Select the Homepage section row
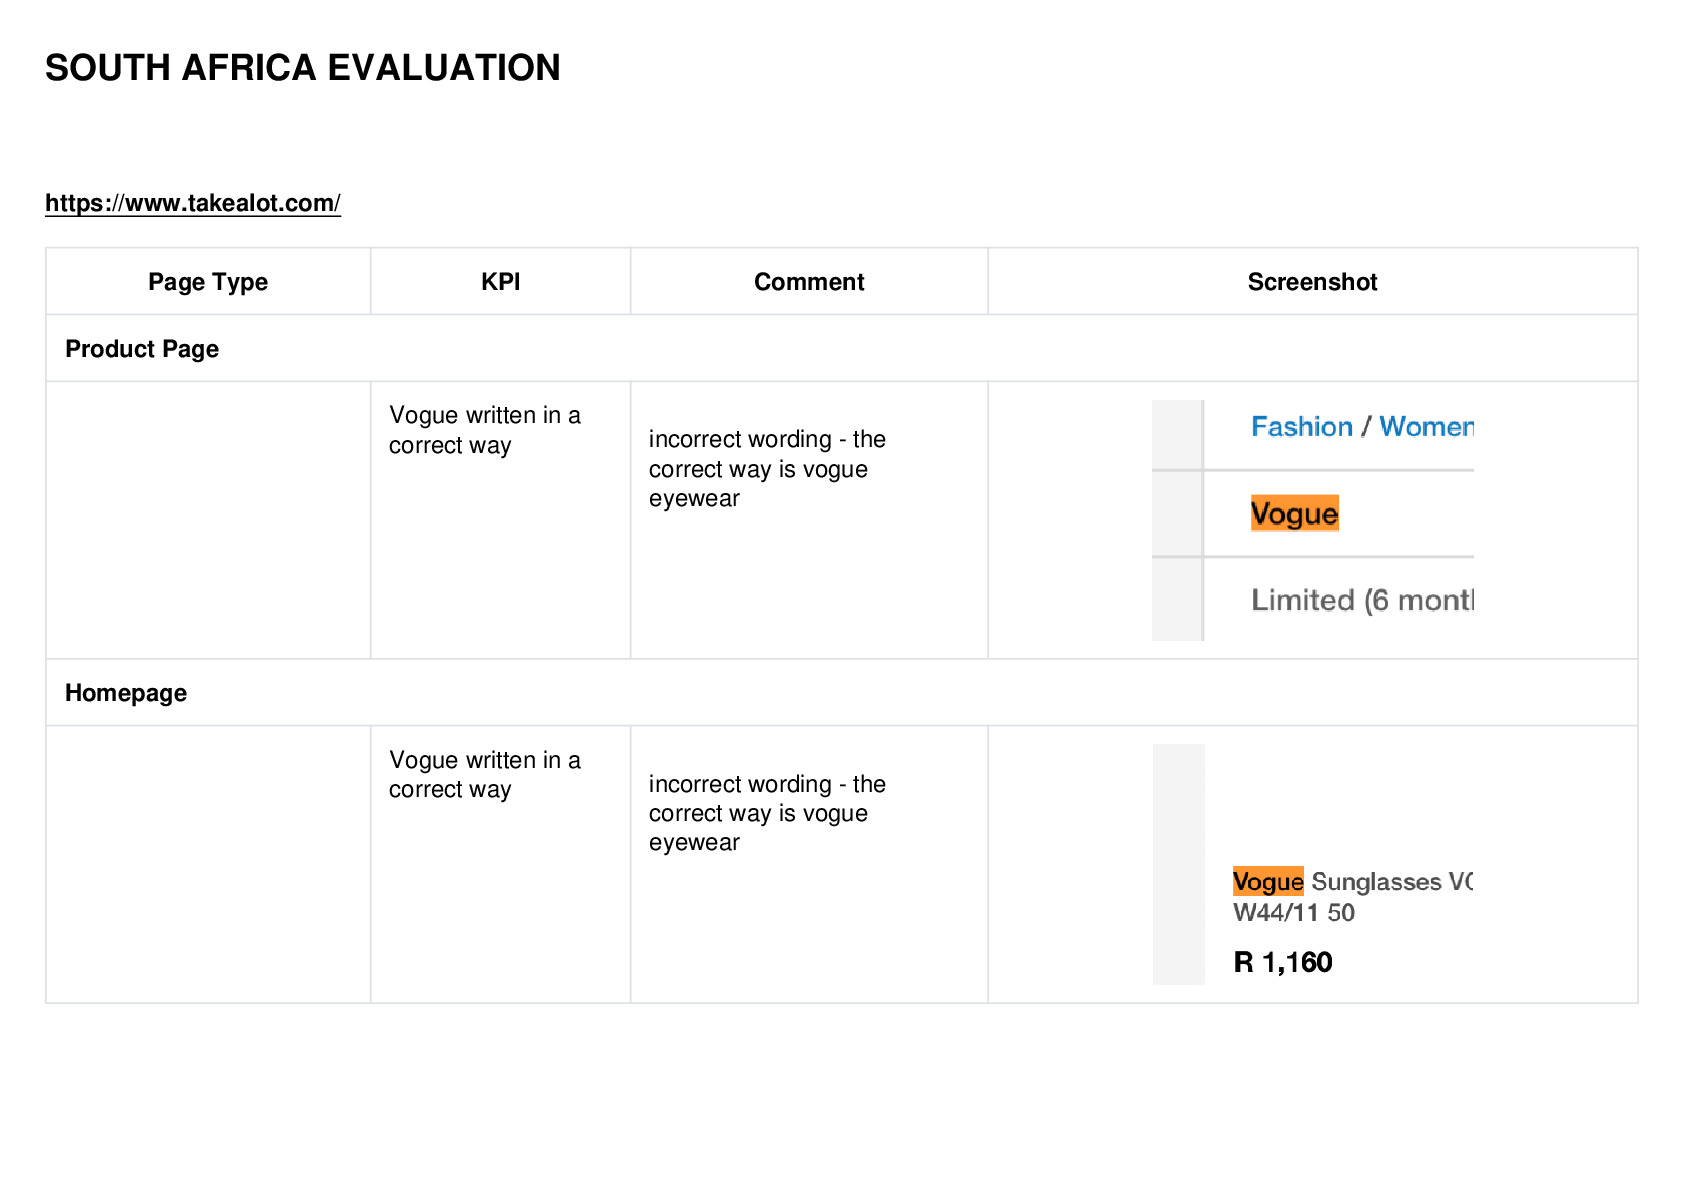Screen dimensions: 1684x1191 click(x=841, y=693)
